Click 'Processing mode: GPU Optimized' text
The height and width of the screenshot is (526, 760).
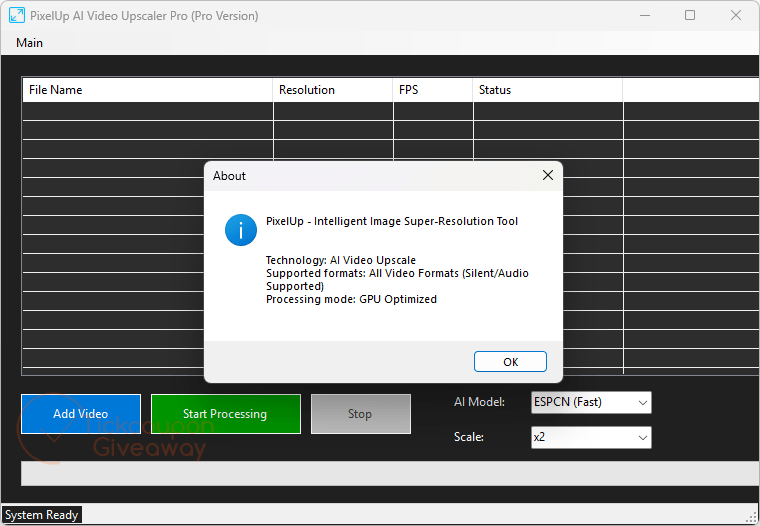(x=351, y=300)
